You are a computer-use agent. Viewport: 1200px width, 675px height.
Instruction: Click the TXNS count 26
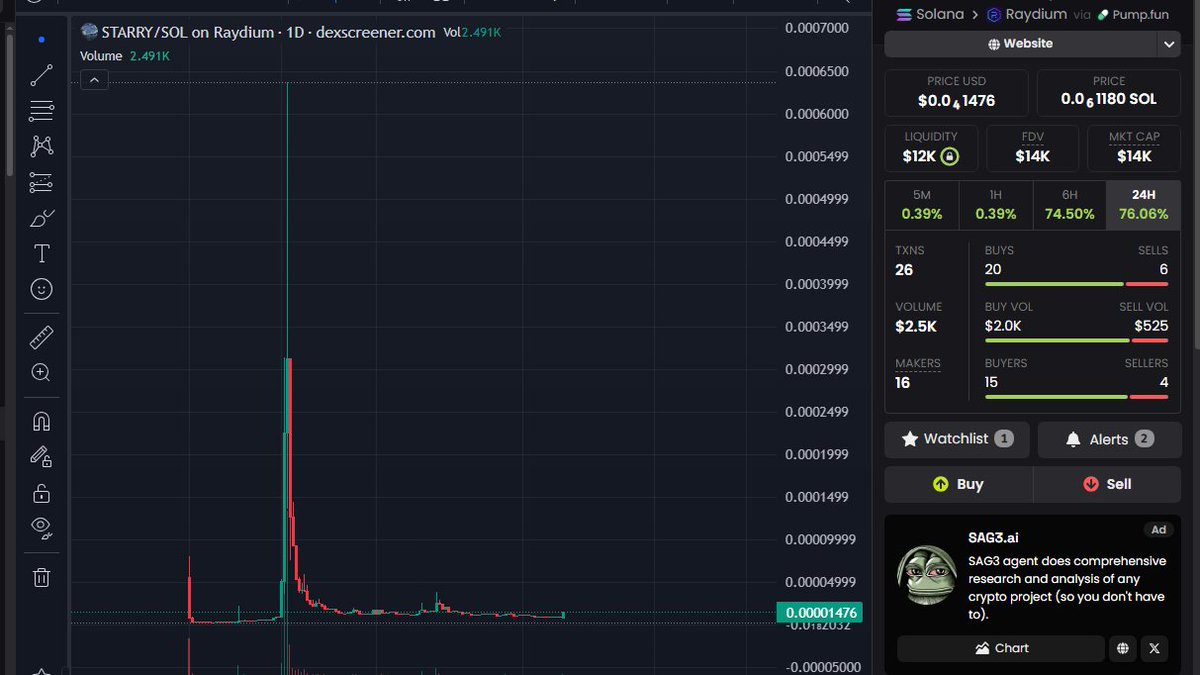[x=904, y=270]
